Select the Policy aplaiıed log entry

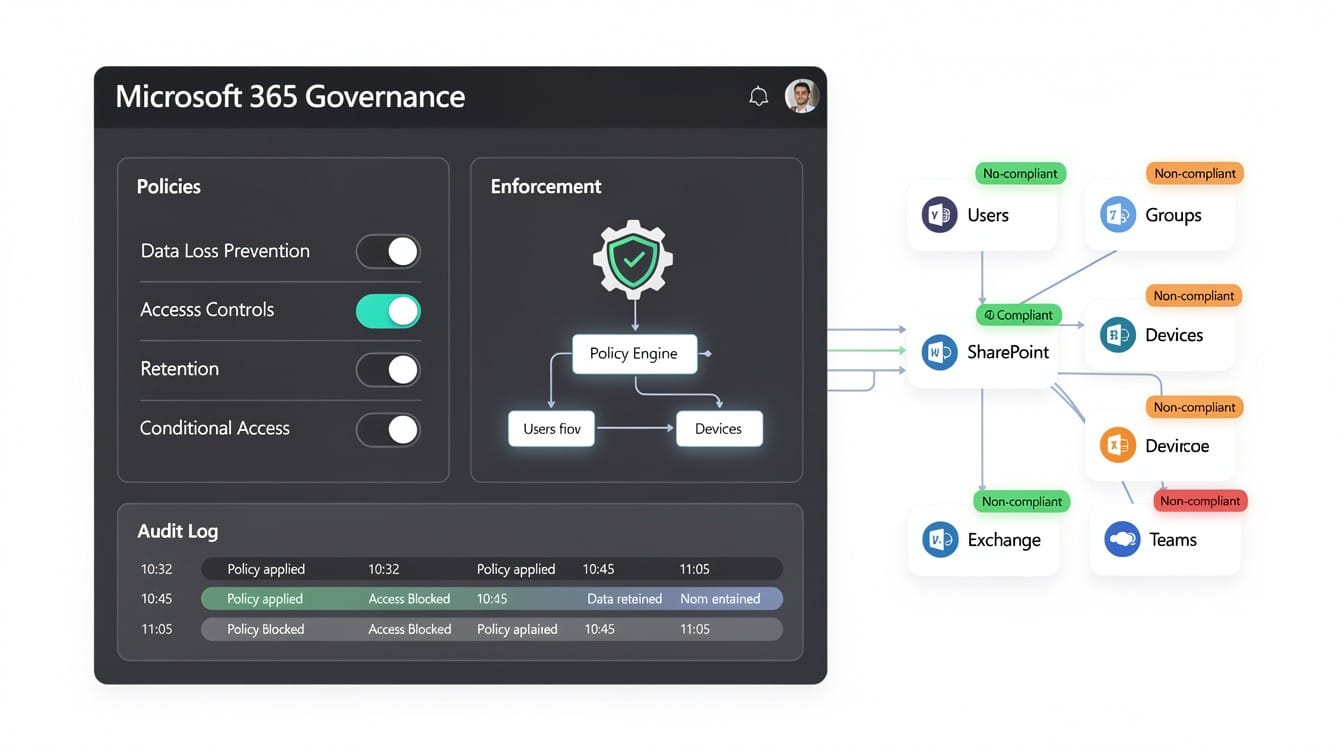(x=517, y=629)
